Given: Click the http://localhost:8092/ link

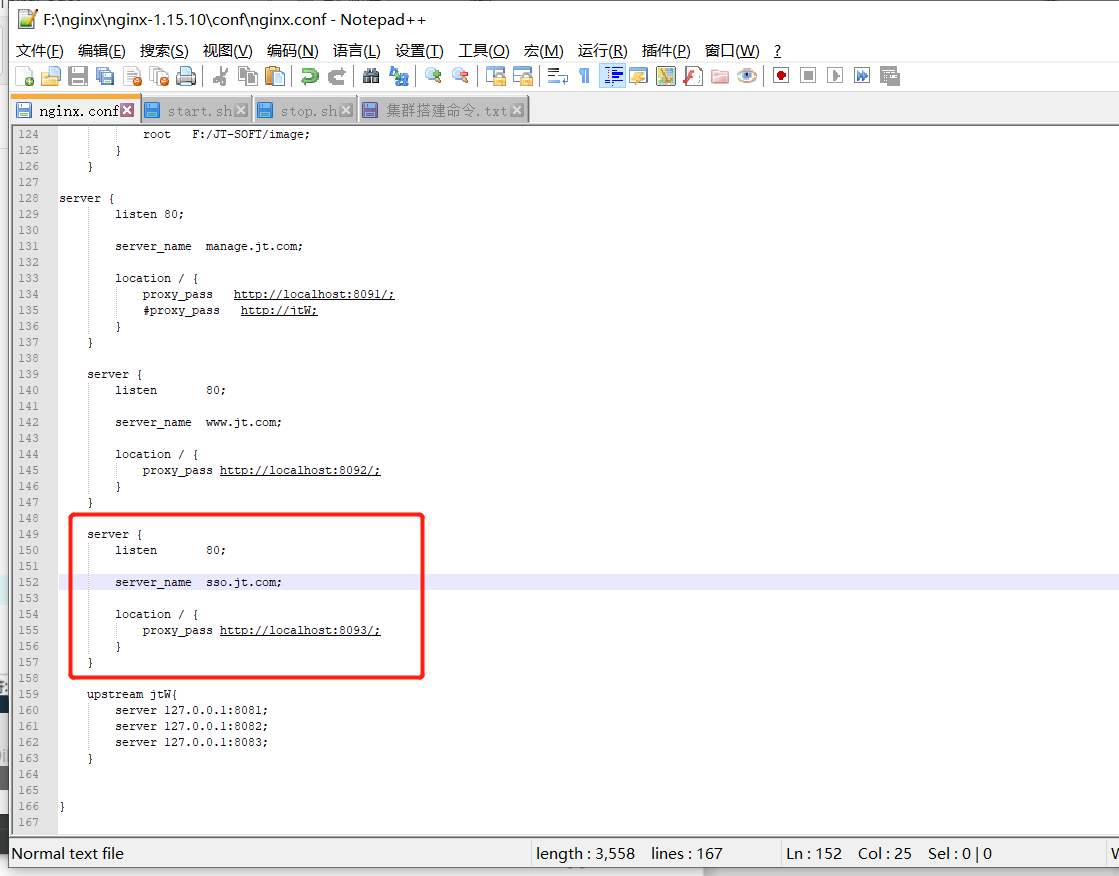Looking at the screenshot, I should click(x=300, y=470).
